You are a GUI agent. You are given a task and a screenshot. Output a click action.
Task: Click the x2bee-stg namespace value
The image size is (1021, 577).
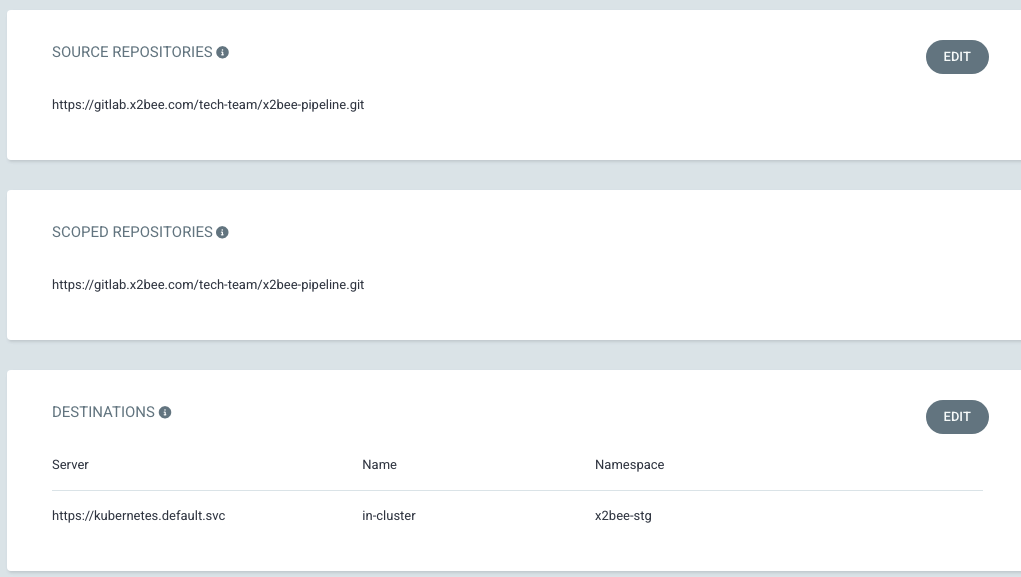(623, 516)
